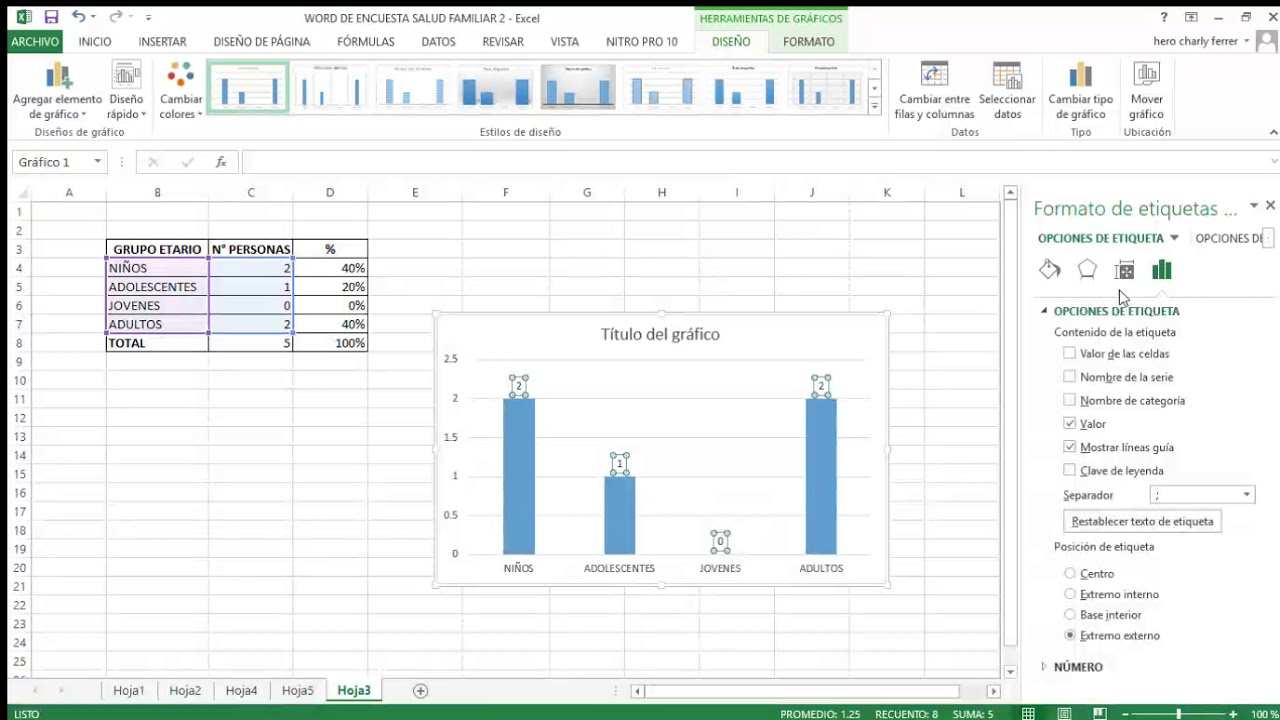Click Cambiar entre filas y columnas

pos(934,91)
